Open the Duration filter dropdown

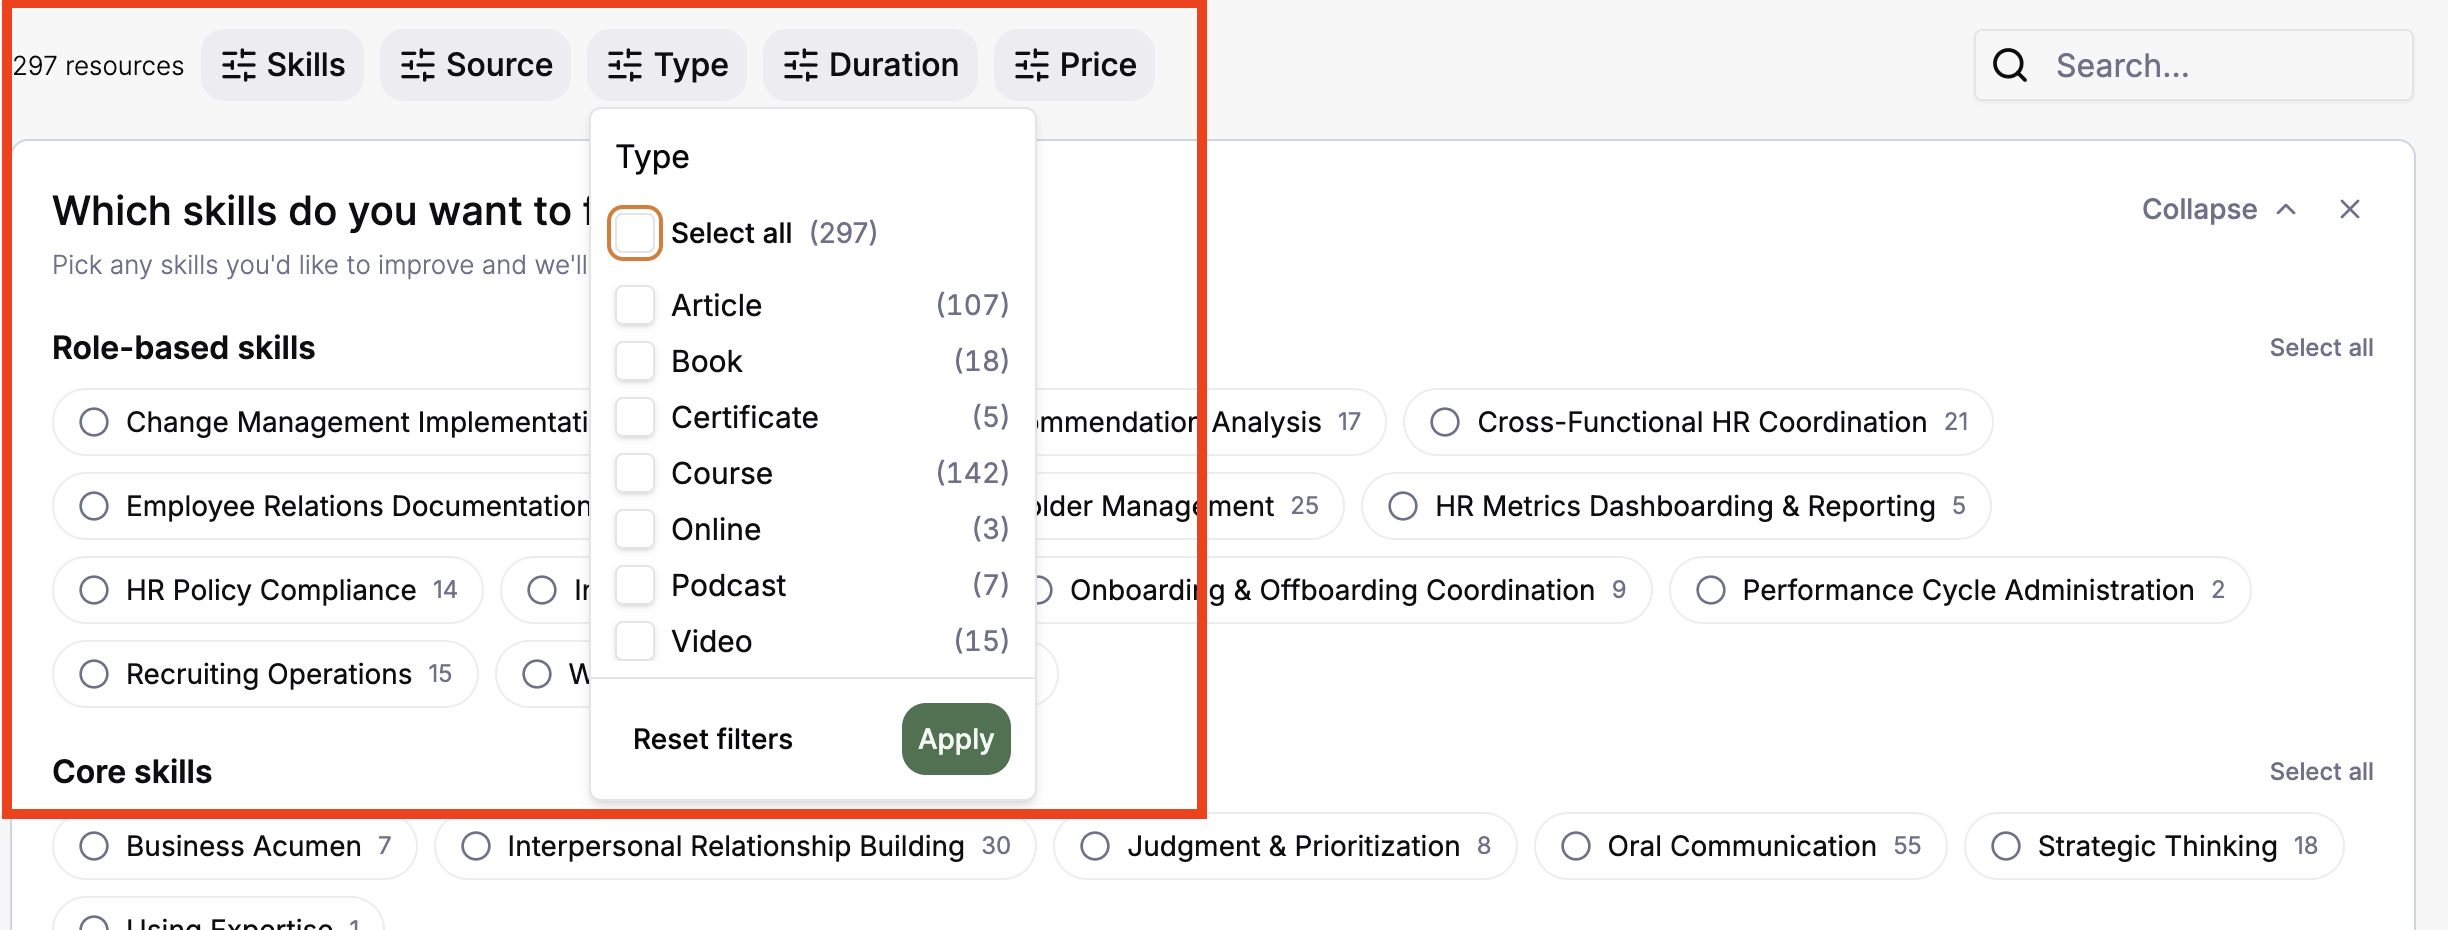pos(870,65)
